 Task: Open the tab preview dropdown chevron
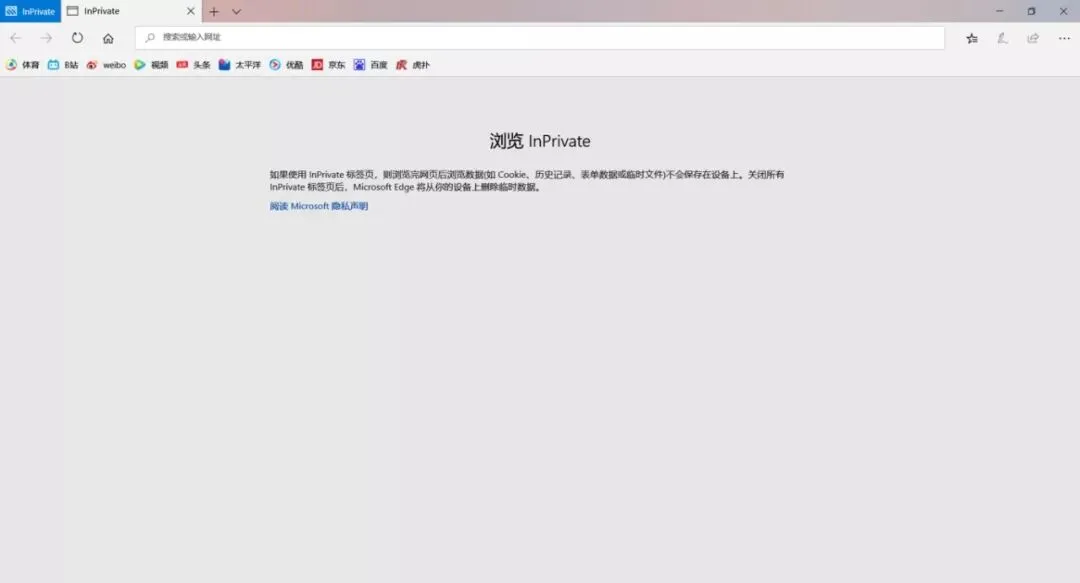235,11
